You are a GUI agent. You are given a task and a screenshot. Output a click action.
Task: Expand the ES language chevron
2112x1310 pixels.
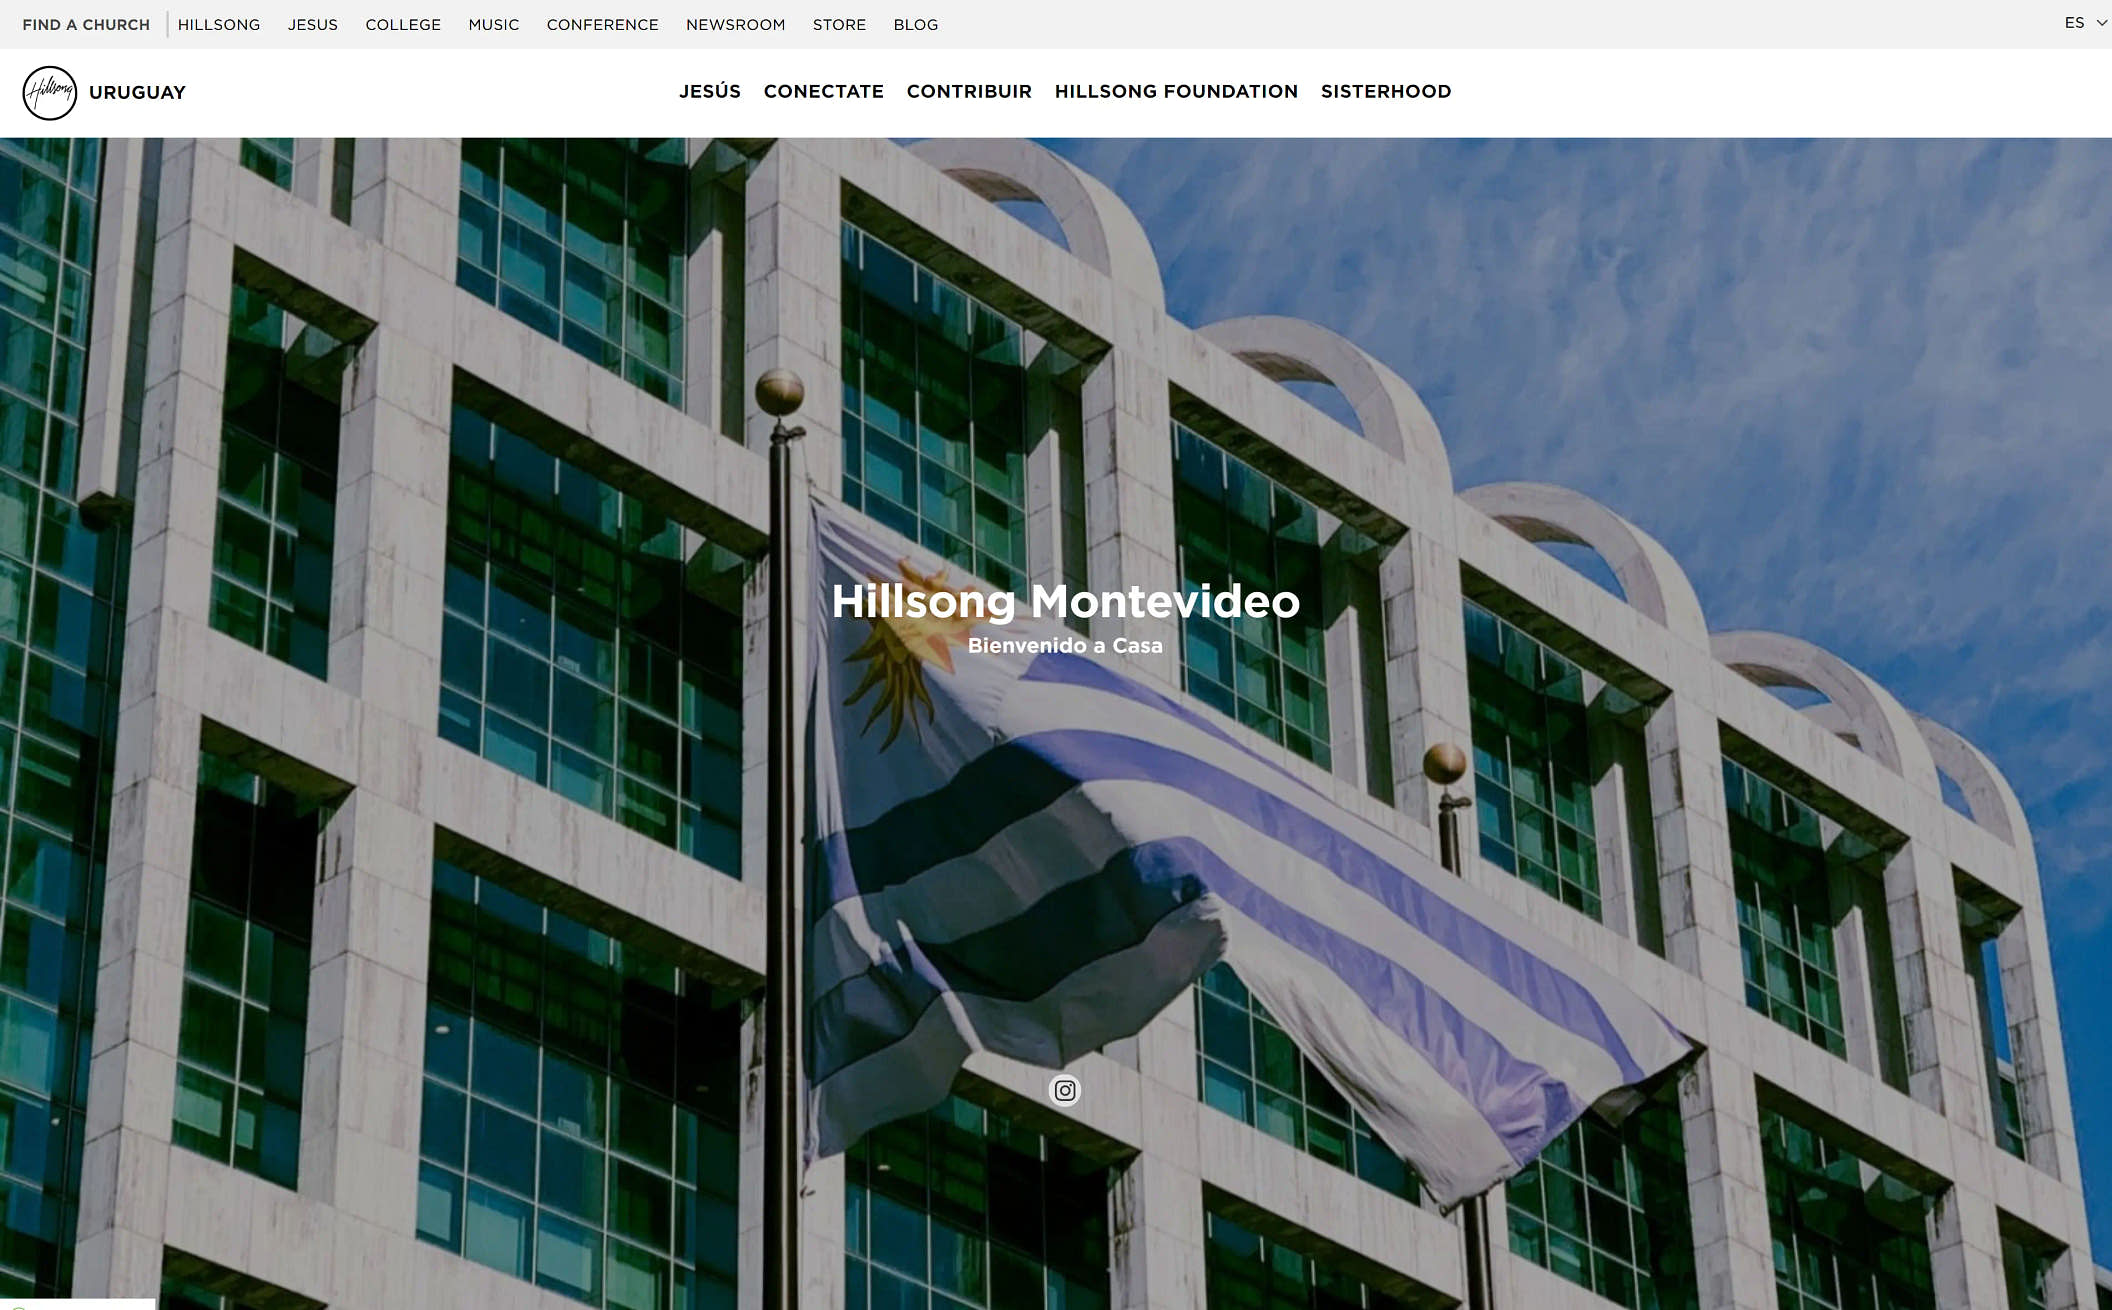click(x=2102, y=23)
